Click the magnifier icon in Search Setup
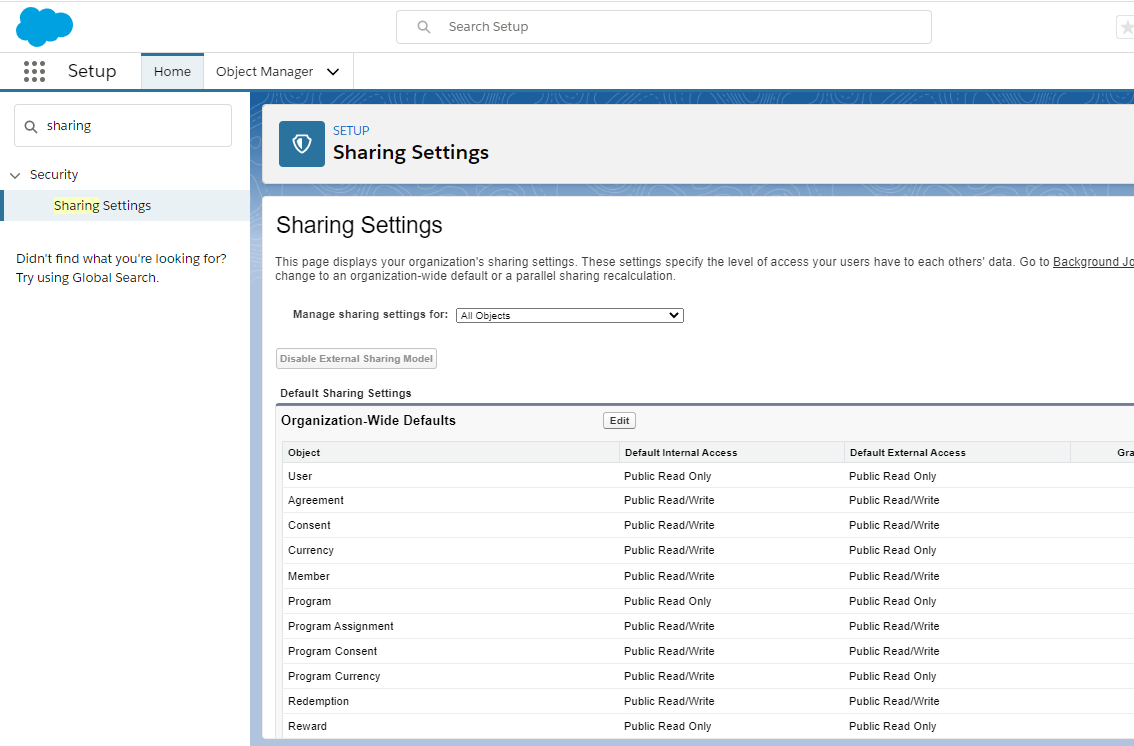 (424, 27)
